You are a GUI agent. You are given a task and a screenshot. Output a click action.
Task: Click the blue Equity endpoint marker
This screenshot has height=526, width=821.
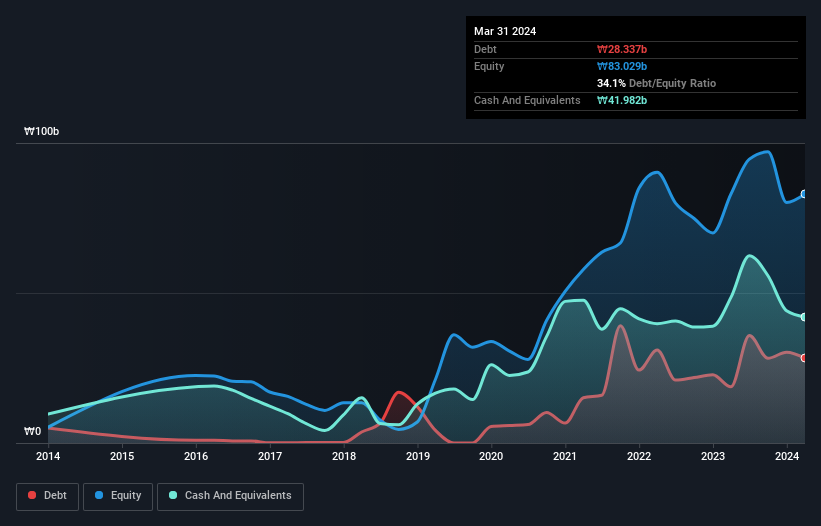(804, 194)
